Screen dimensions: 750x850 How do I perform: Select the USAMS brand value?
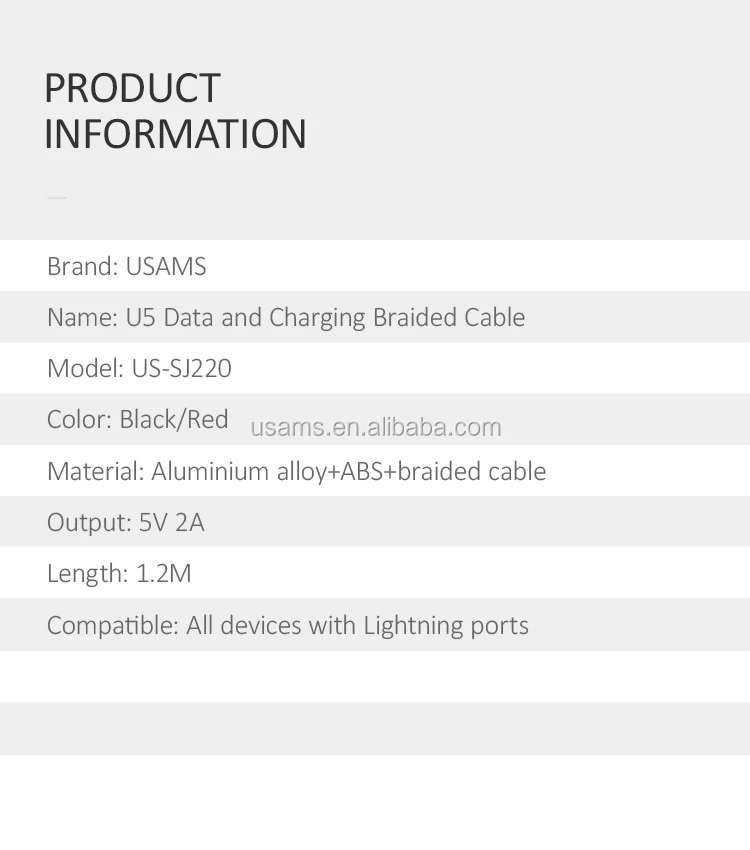[166, 267]
